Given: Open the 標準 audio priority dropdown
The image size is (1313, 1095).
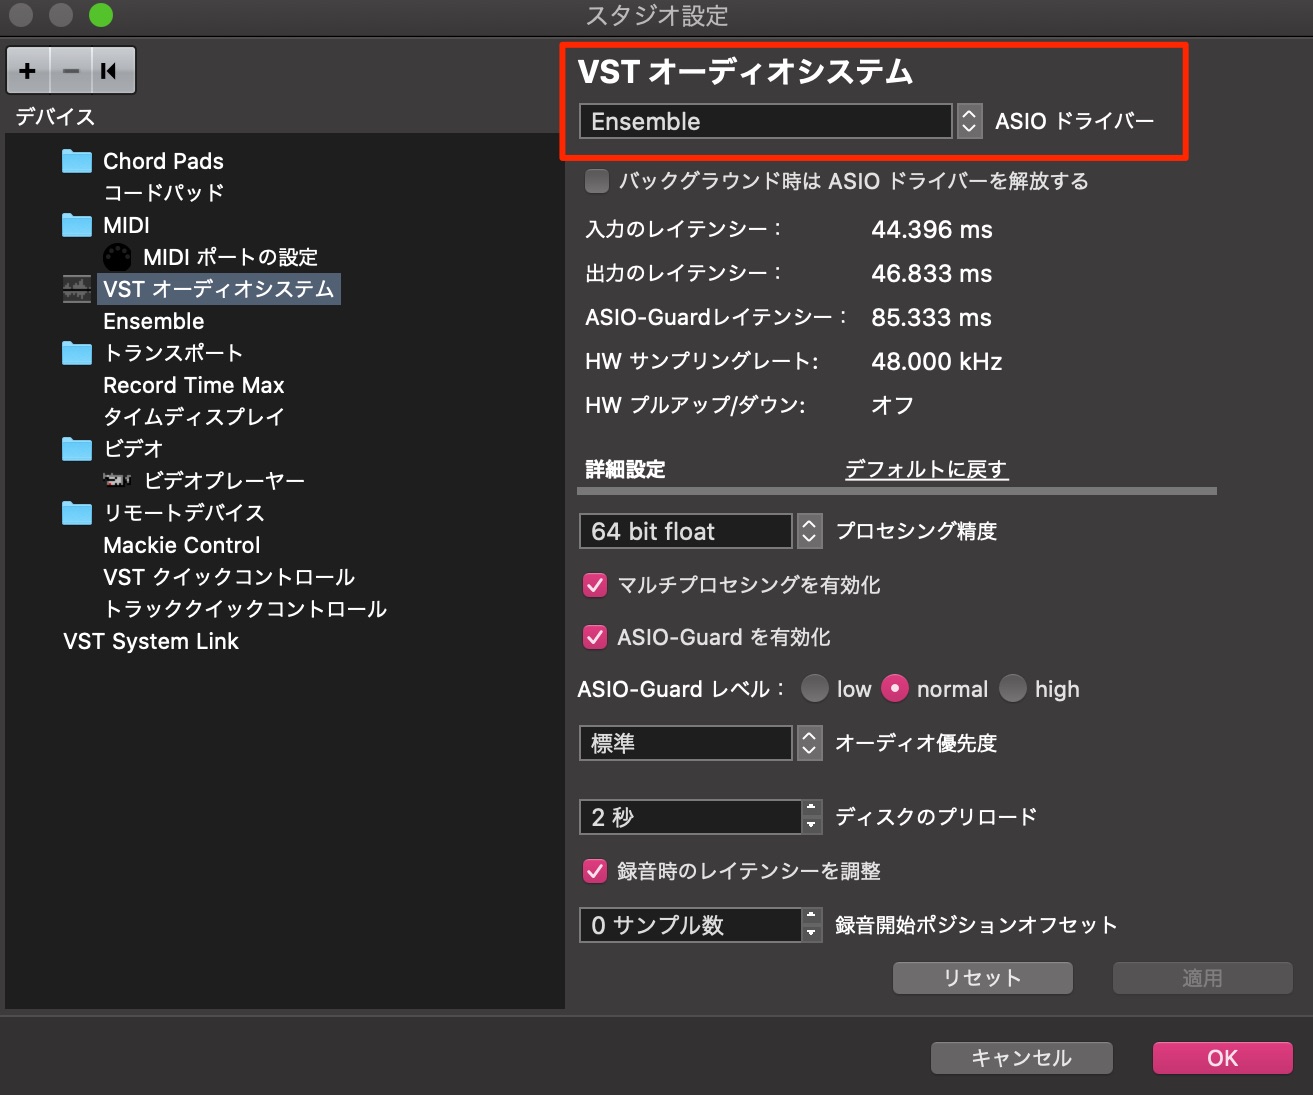Looking at the screenshot, I should [x=686, y=743].
